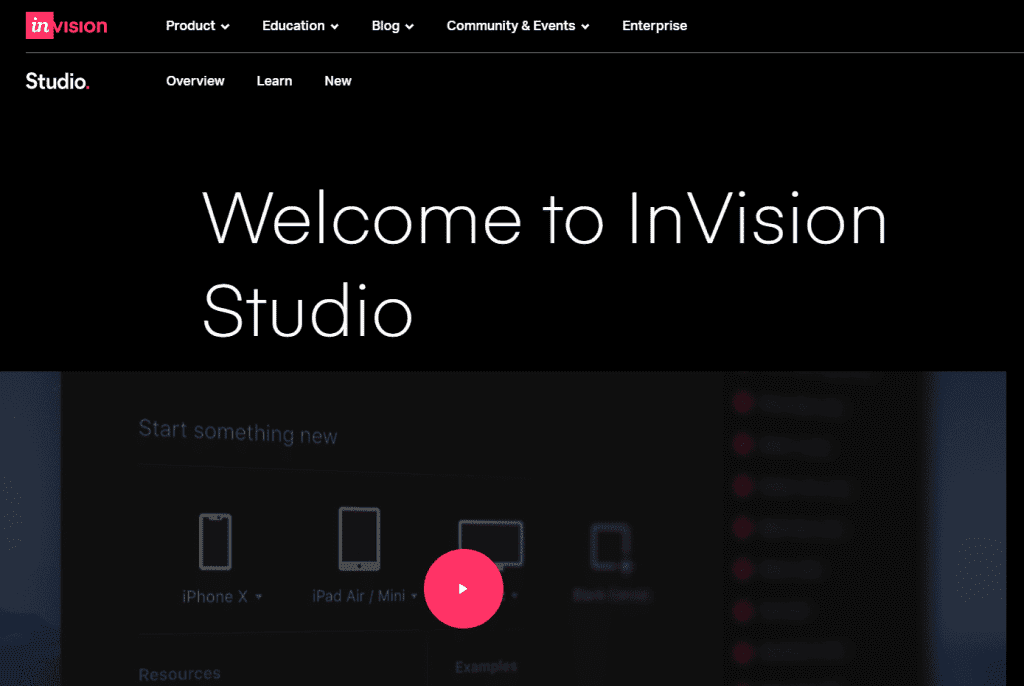Open the New tab in Studio nav

[x=338, y=81]
